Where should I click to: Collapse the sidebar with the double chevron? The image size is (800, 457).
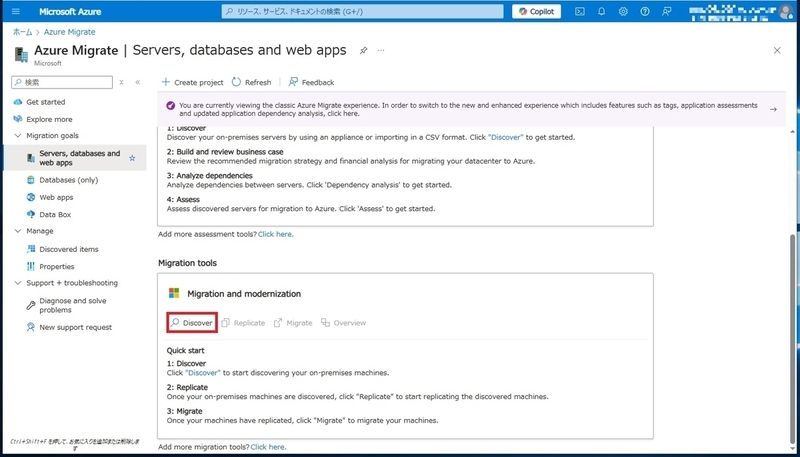138,82
